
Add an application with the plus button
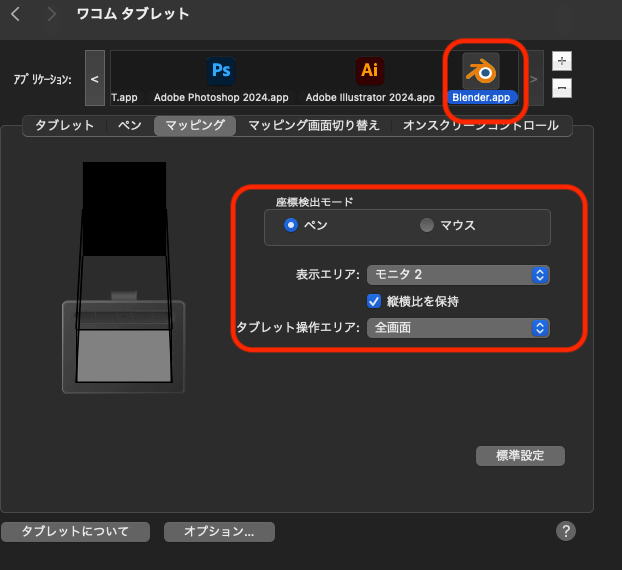[562, 61]
